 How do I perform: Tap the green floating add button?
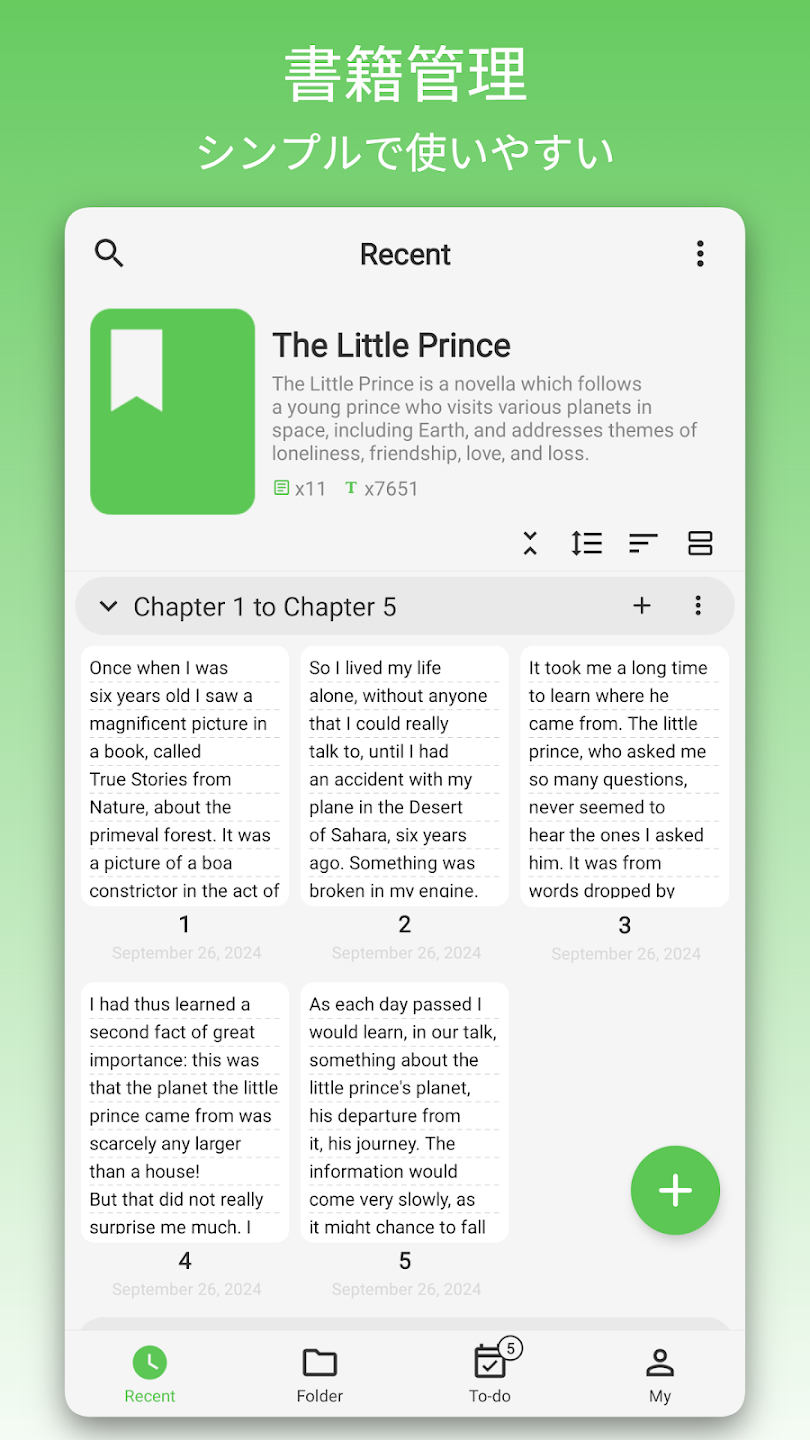click(675, 1190)
